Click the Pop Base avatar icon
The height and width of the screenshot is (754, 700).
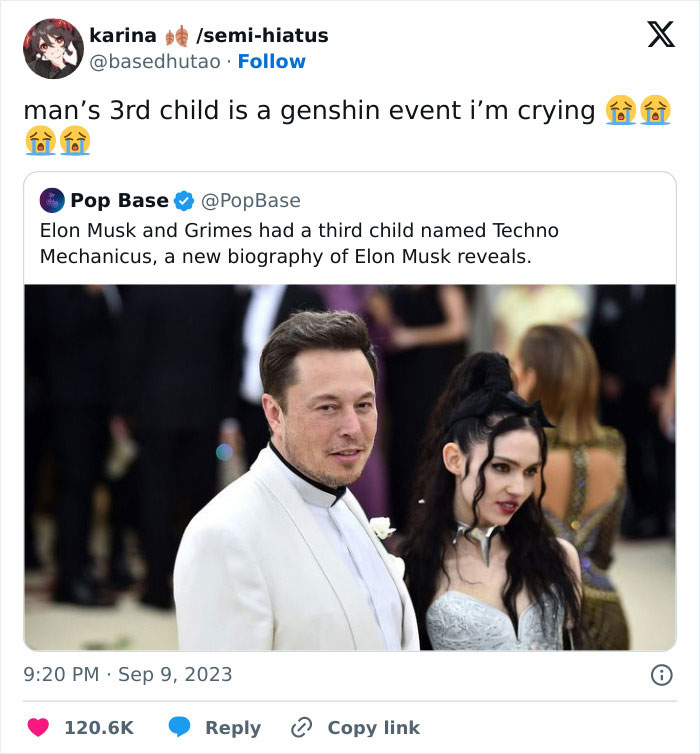coord(52,201)
